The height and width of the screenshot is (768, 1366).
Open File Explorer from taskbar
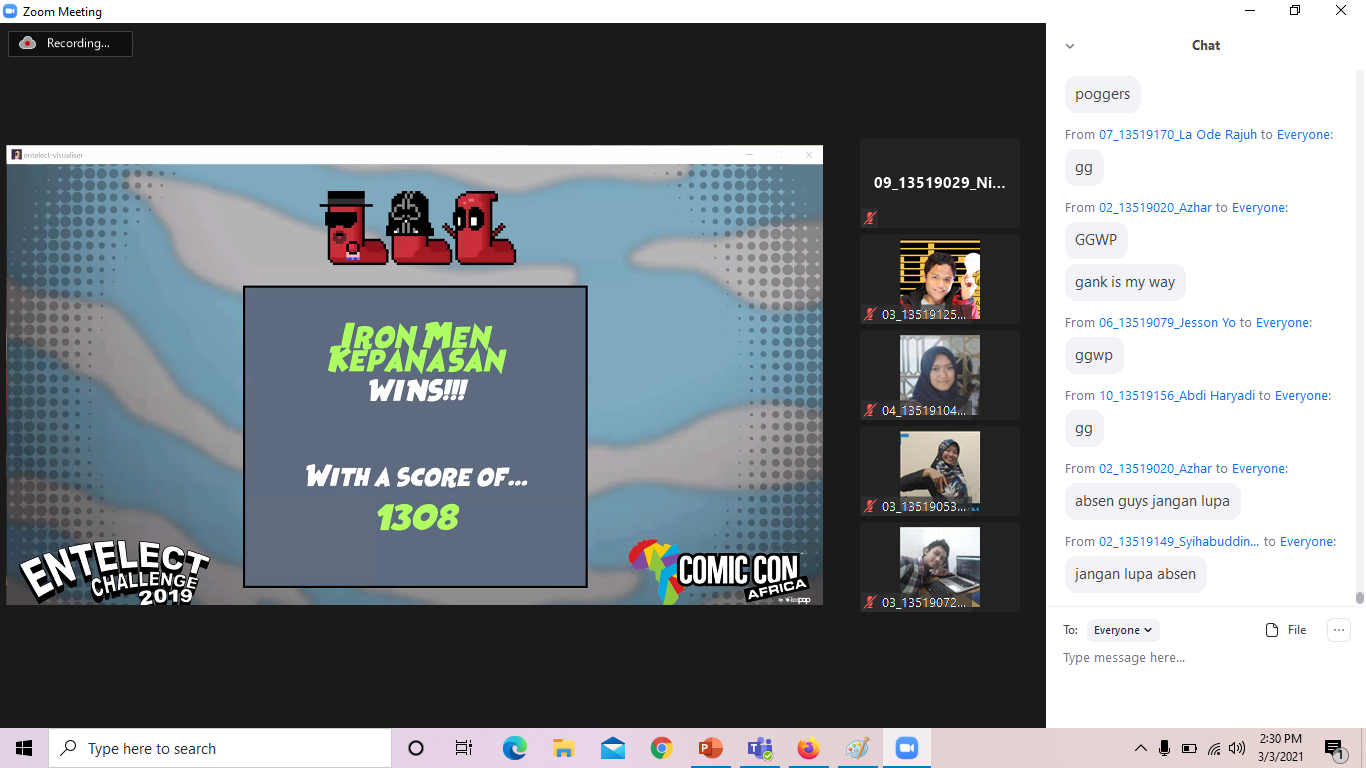click(x=563, y=748)
